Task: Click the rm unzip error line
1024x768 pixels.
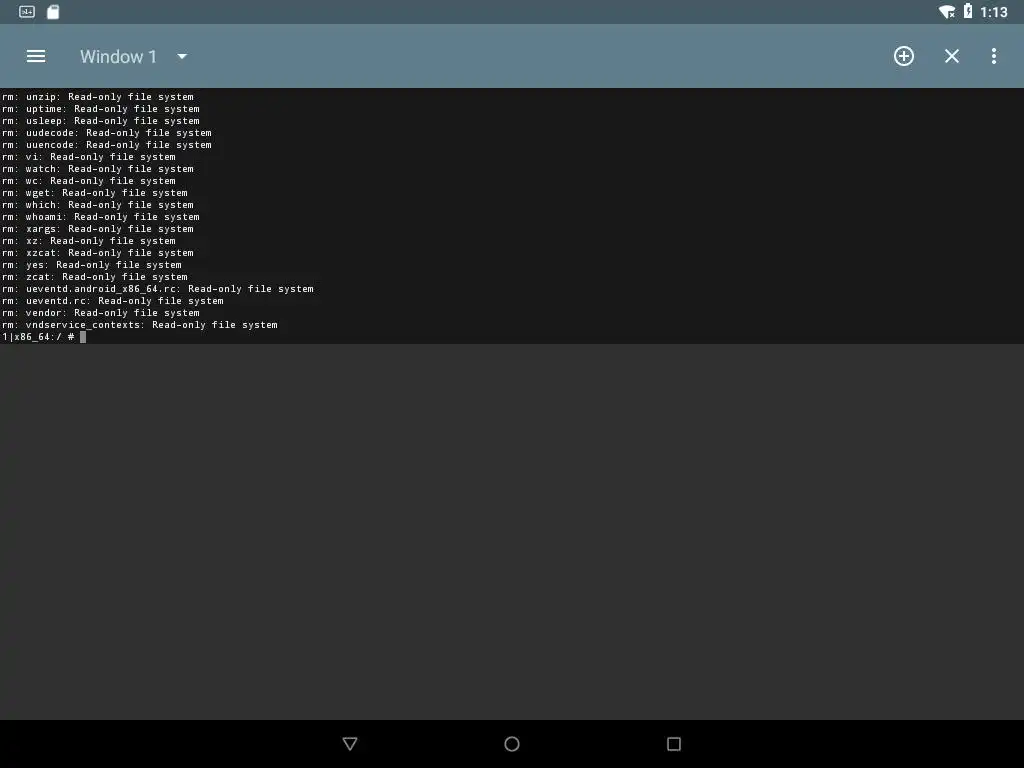Action: click(x=98, y=97)
